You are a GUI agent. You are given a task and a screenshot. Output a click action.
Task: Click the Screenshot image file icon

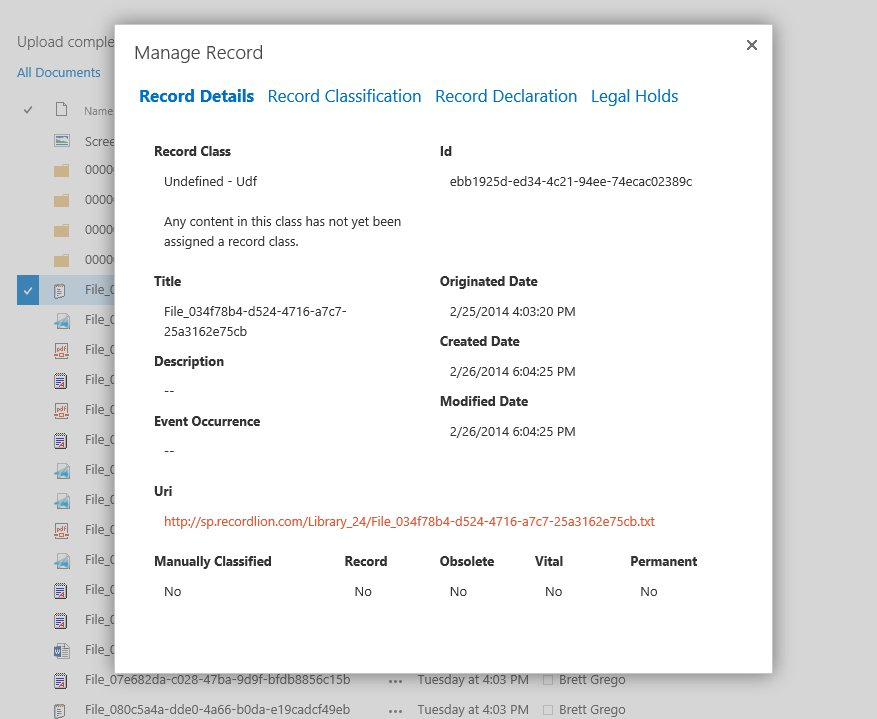tap(61, 141)
